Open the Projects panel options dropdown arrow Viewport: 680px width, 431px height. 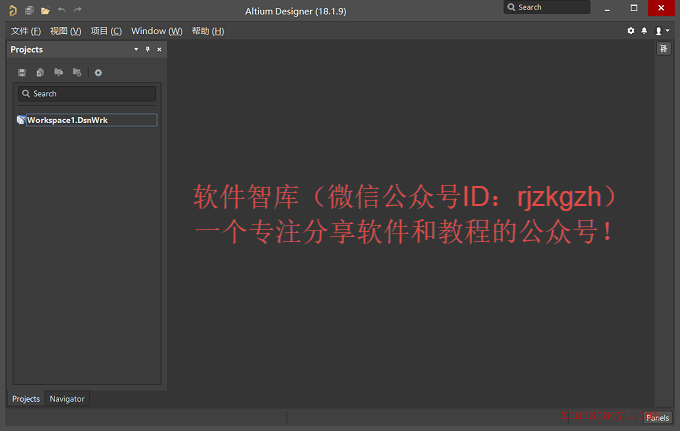136,49
